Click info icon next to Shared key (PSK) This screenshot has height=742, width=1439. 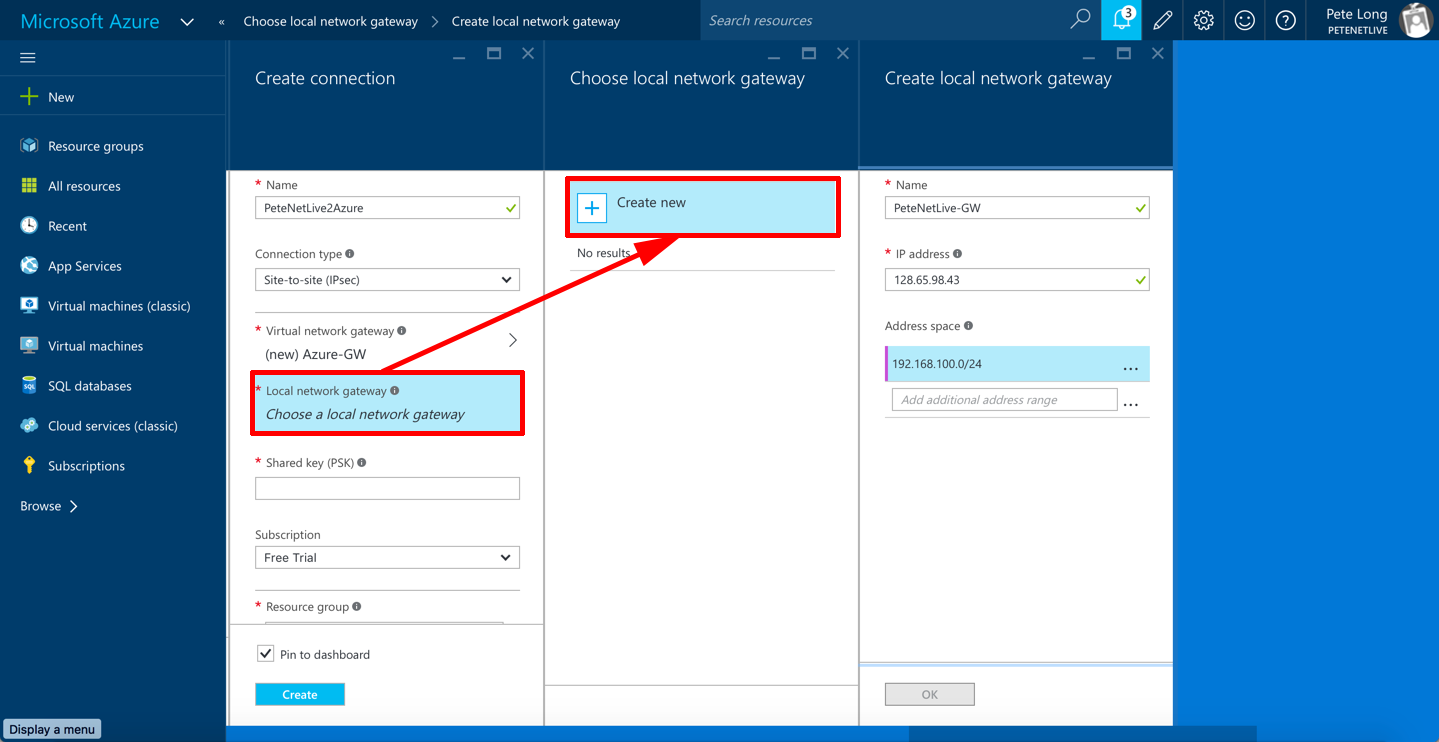(x=361, y=463)
